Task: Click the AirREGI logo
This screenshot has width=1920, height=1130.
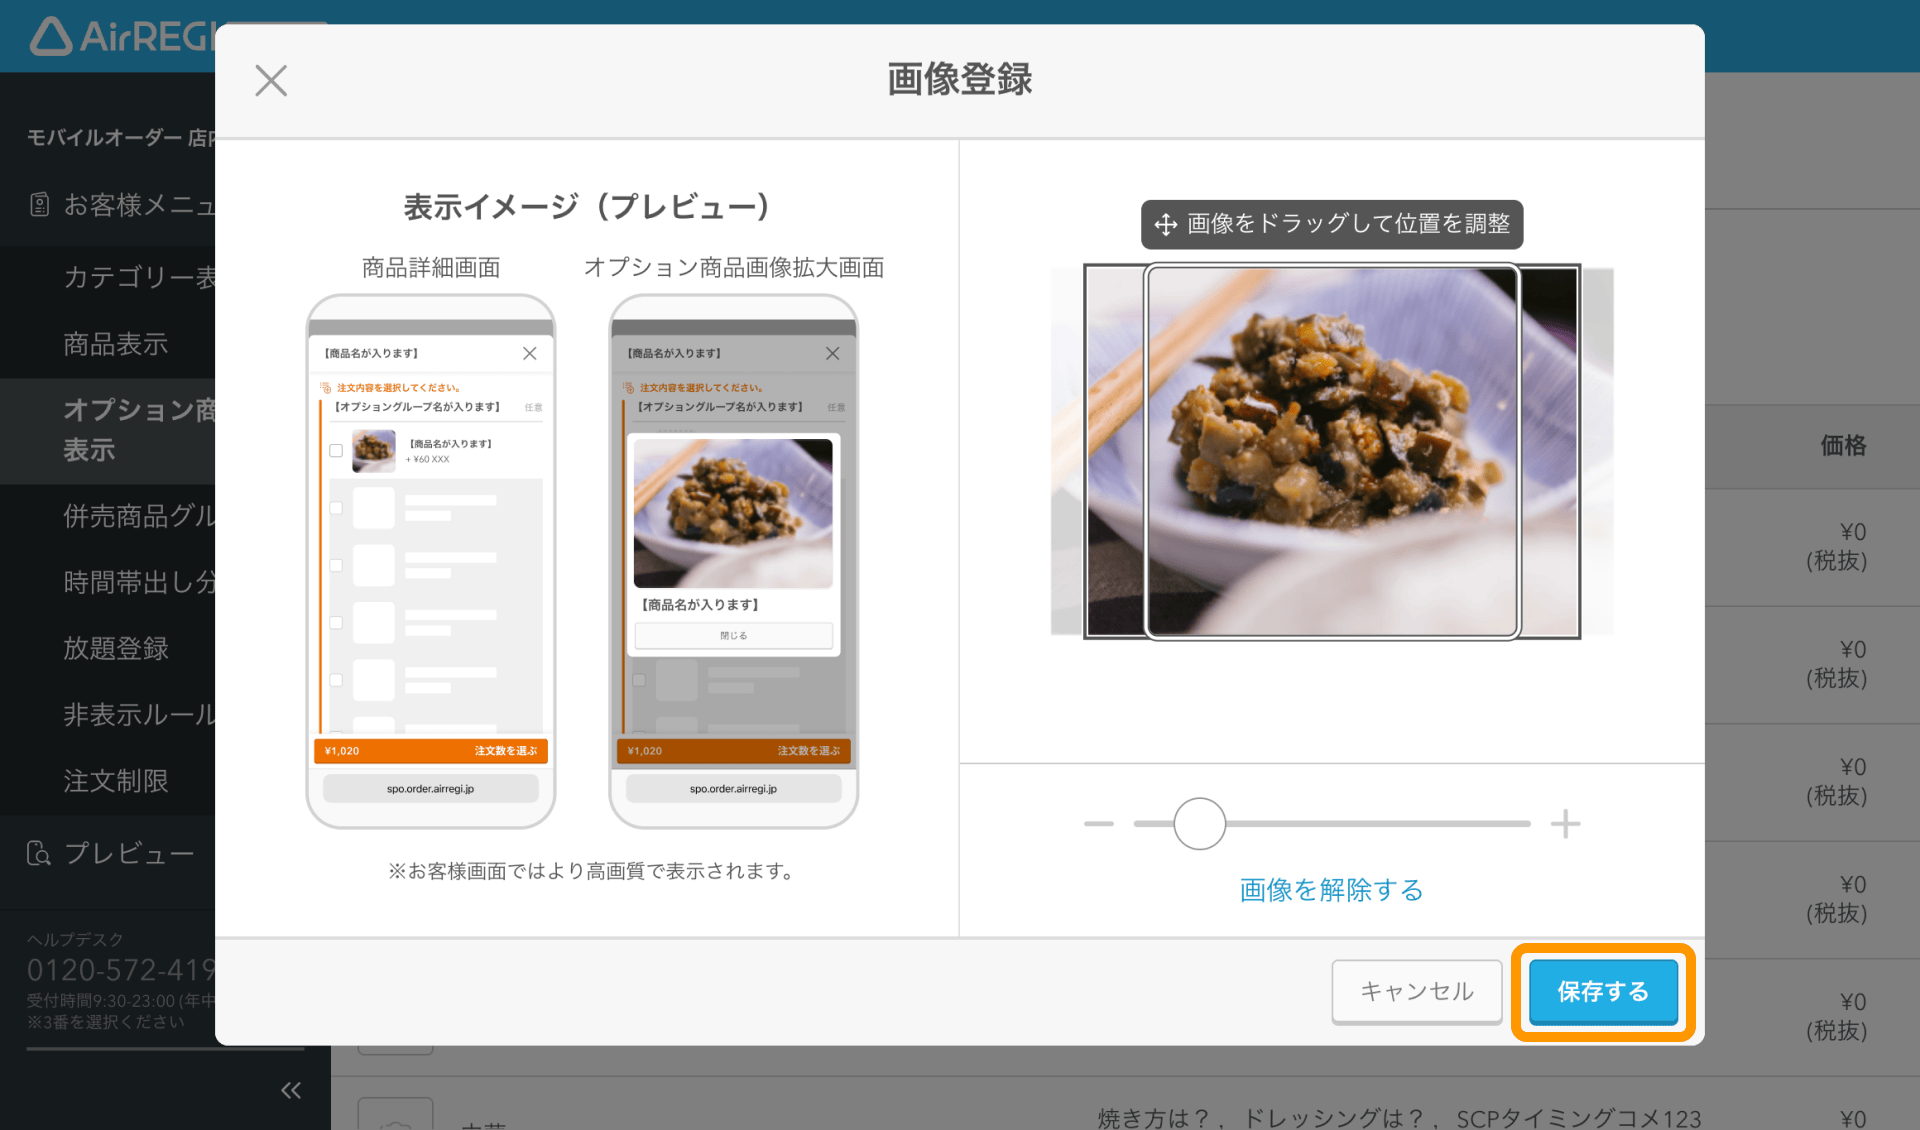Action: coord(122,36)
